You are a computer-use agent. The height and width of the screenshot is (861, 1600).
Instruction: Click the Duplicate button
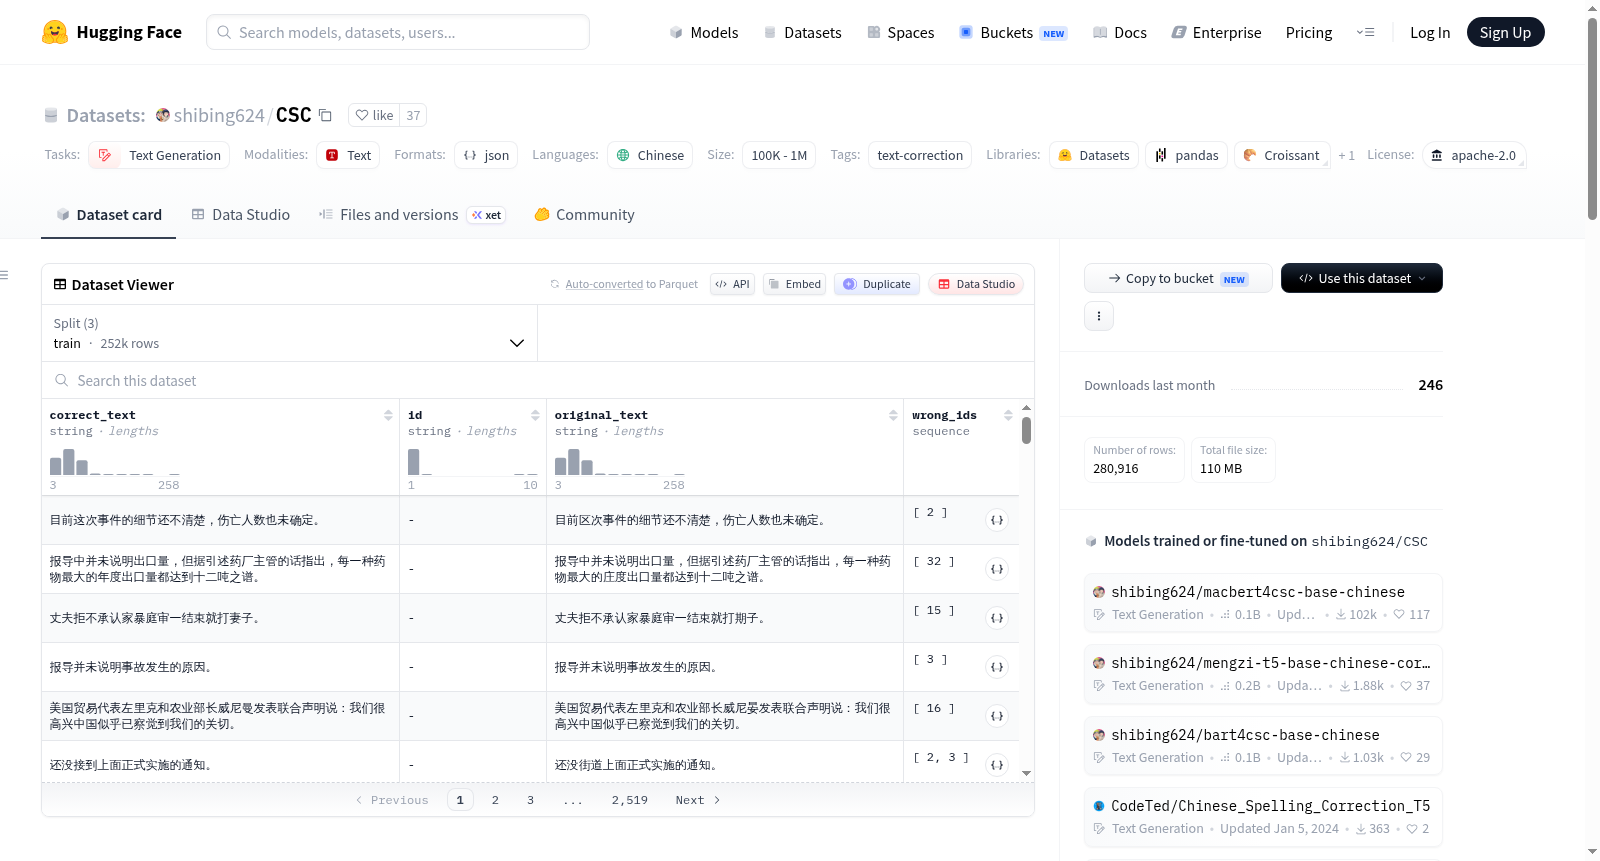pos(877,284)
